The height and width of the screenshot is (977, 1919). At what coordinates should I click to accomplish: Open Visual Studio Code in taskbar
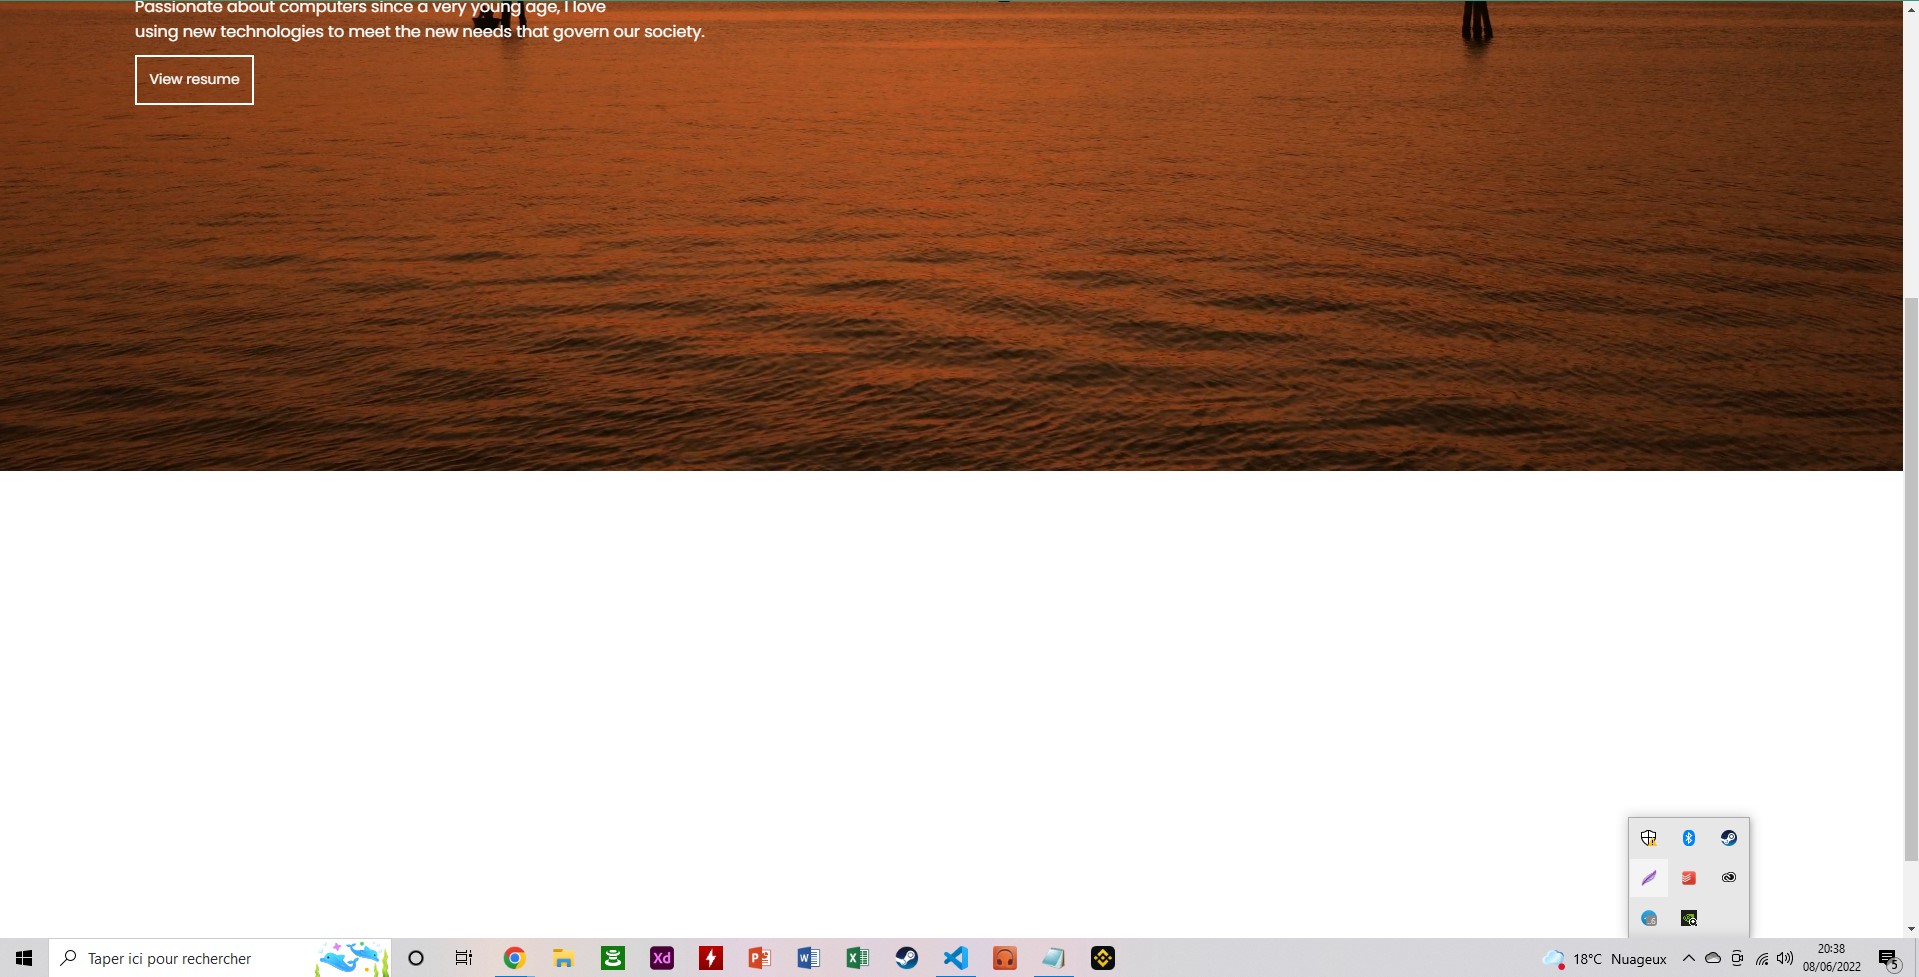956,958
